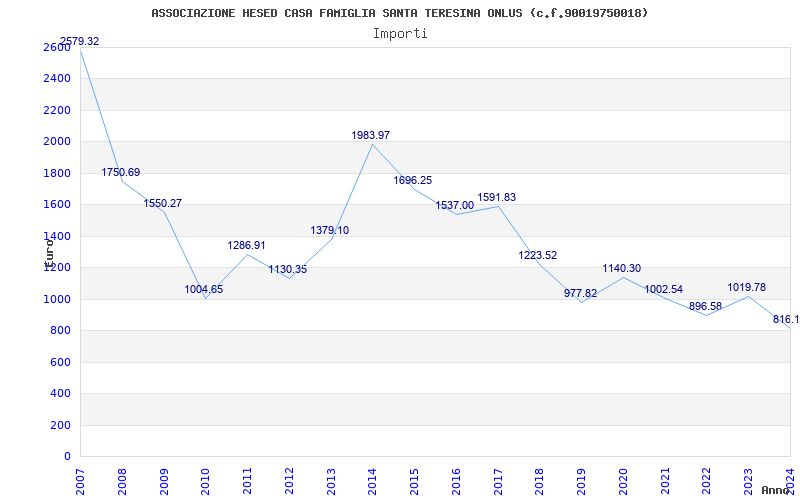800x500 pixels.
Task: Click the 2579.32 data label for 2007
Action: tap(80, 42)
